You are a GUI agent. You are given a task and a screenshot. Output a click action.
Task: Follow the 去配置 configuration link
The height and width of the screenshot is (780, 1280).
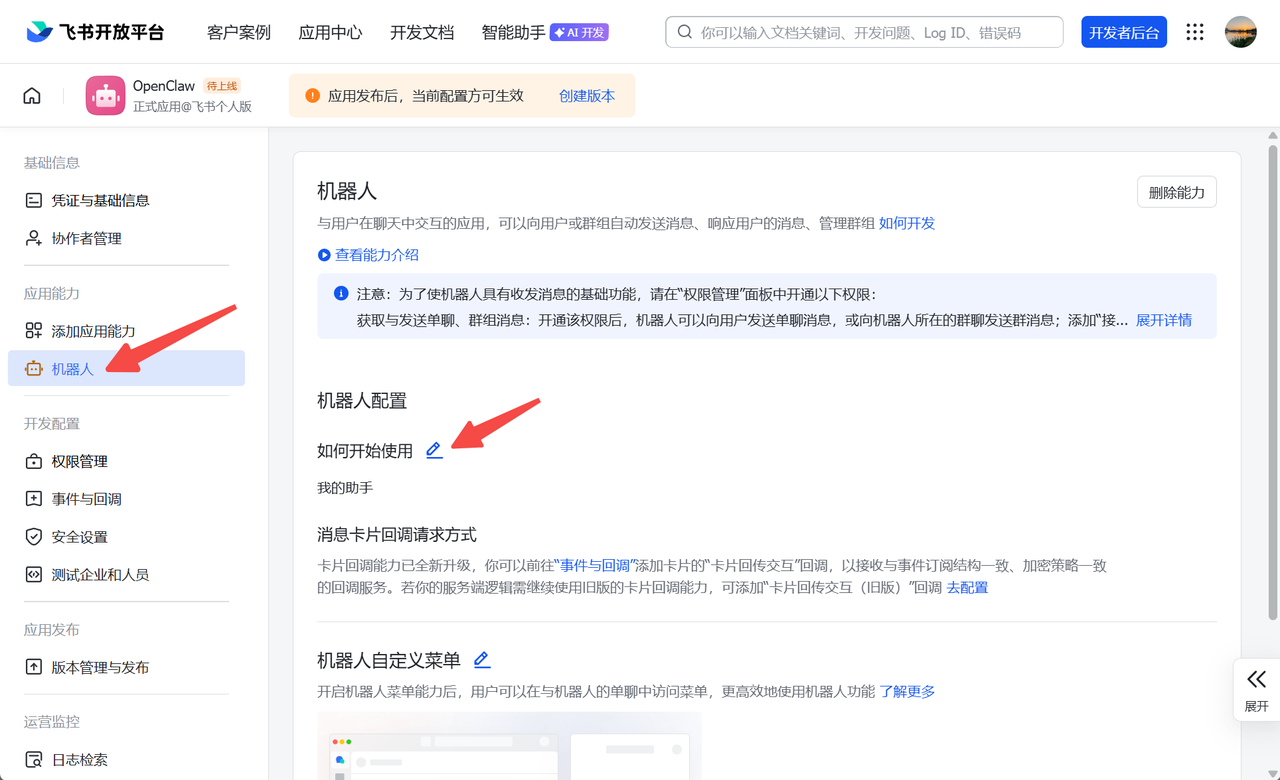pyautogui.click(x=967, y=586)
